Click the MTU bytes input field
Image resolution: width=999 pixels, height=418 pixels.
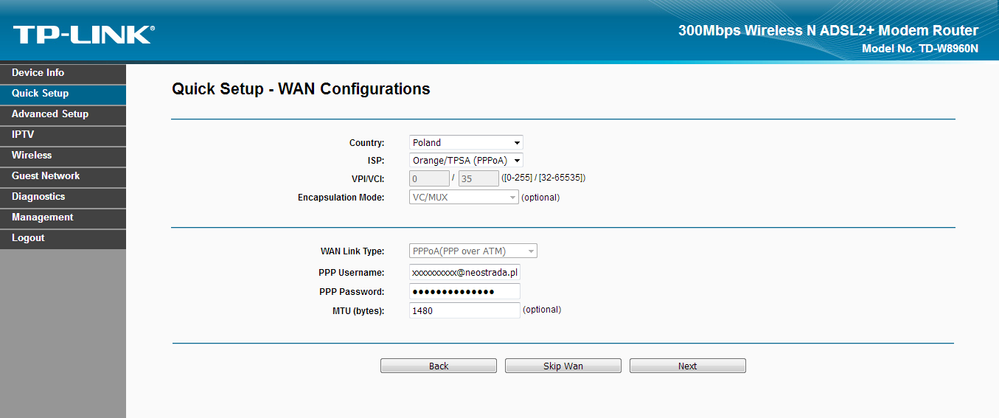(x=465, y=310)
